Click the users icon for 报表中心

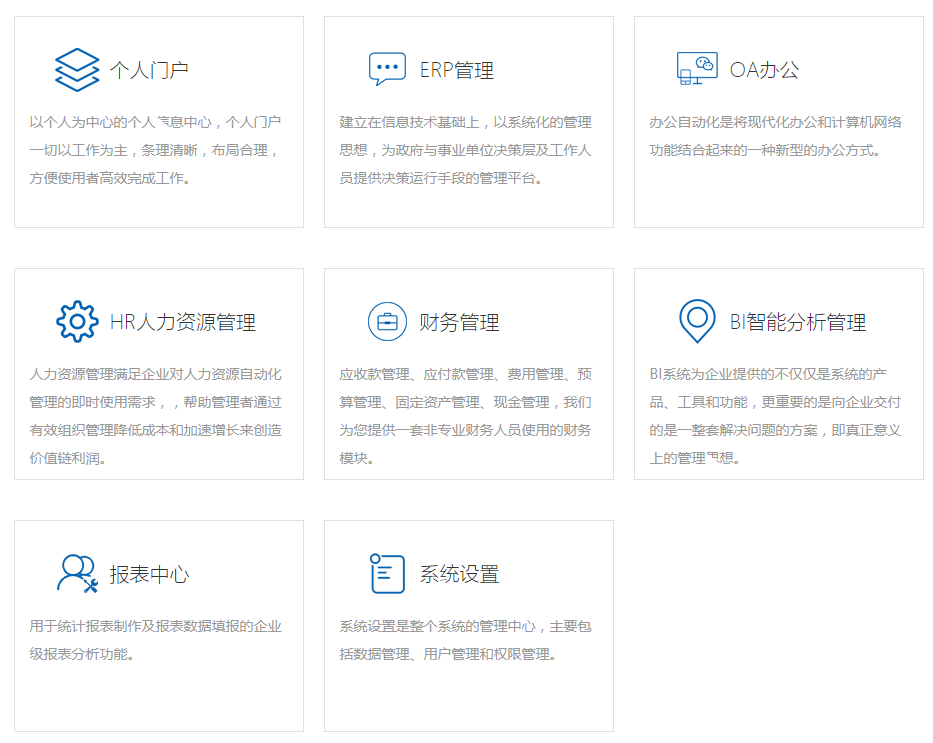click(x=77, y=574)
